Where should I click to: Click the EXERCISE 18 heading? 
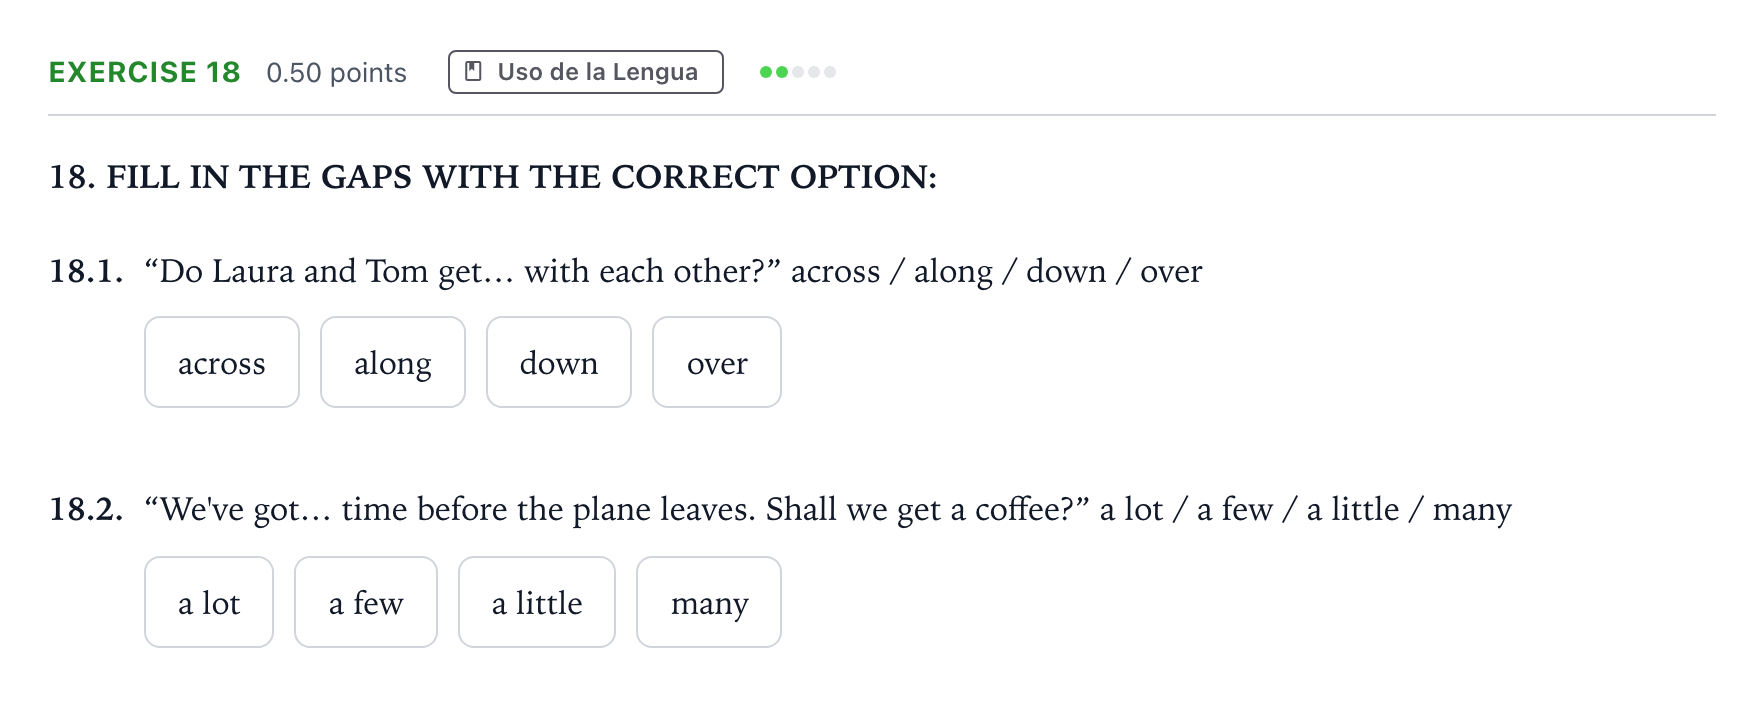(x=145, y=72)
